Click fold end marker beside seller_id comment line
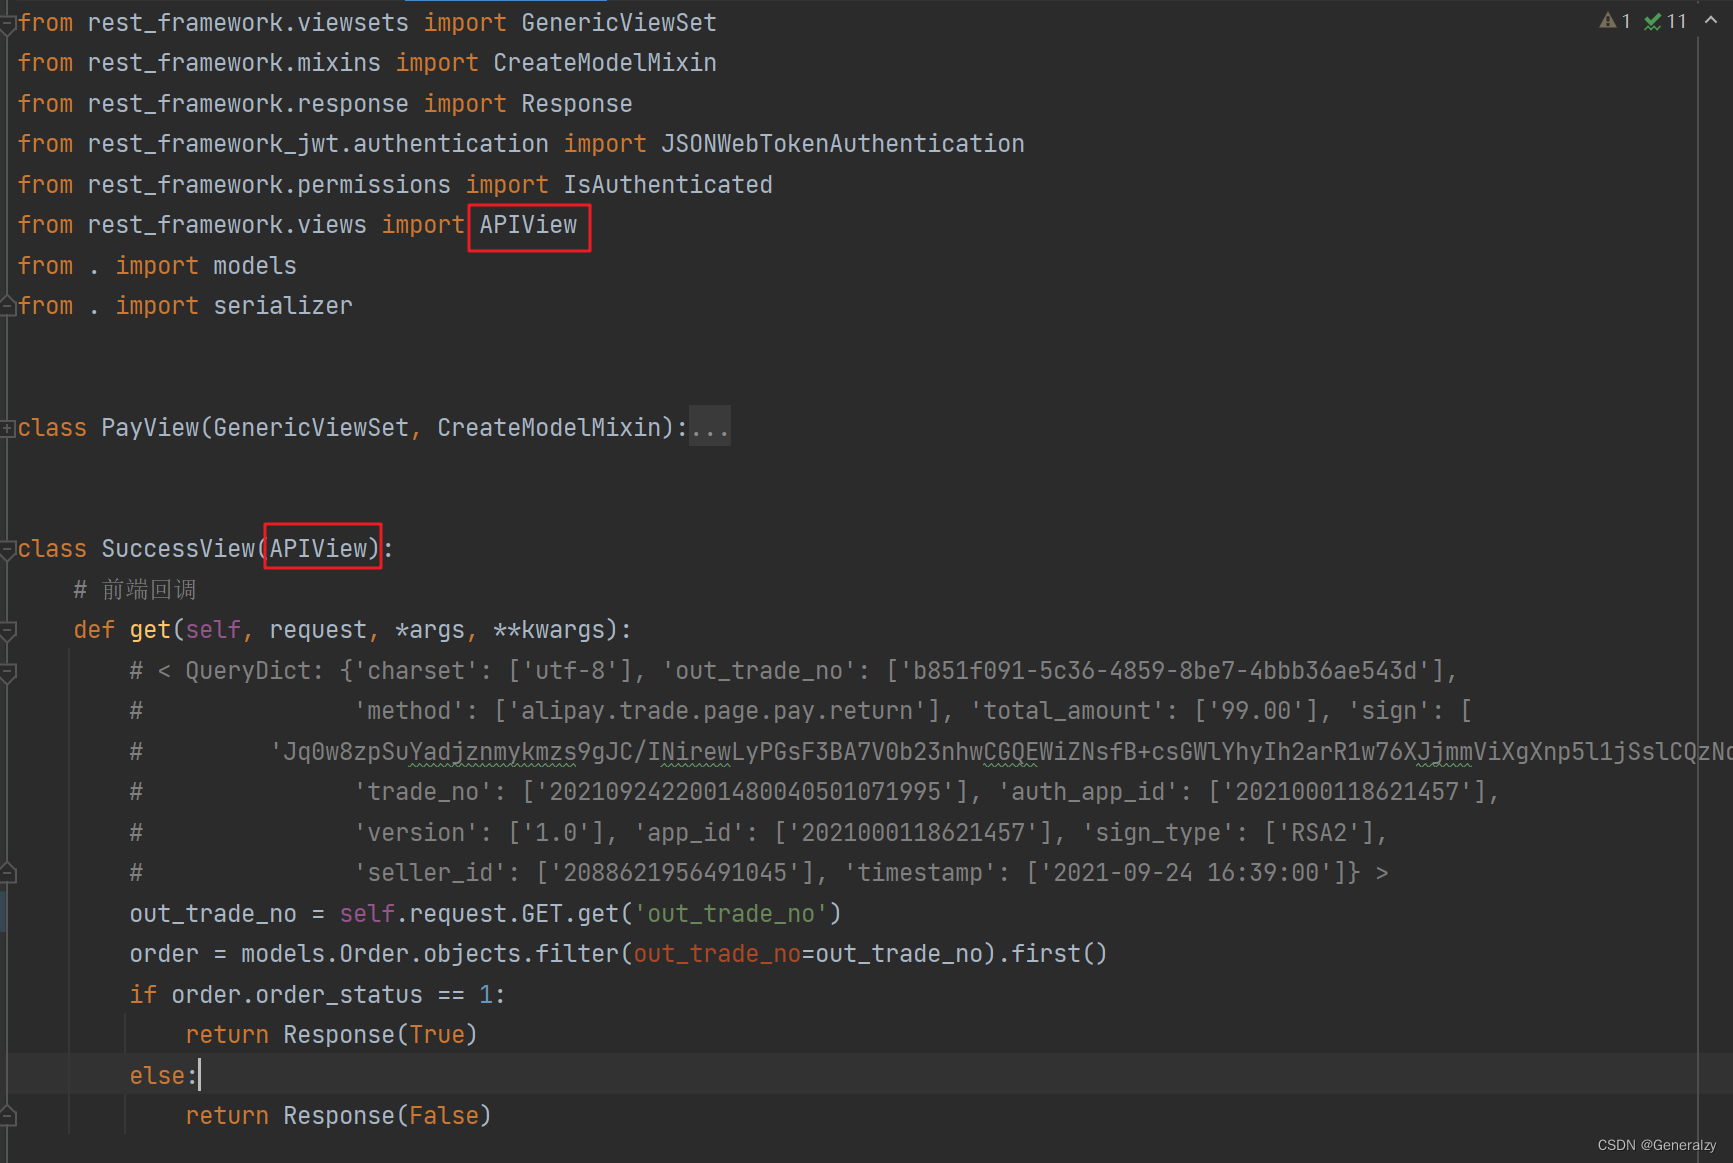1733x1163 pixels. 8,873
